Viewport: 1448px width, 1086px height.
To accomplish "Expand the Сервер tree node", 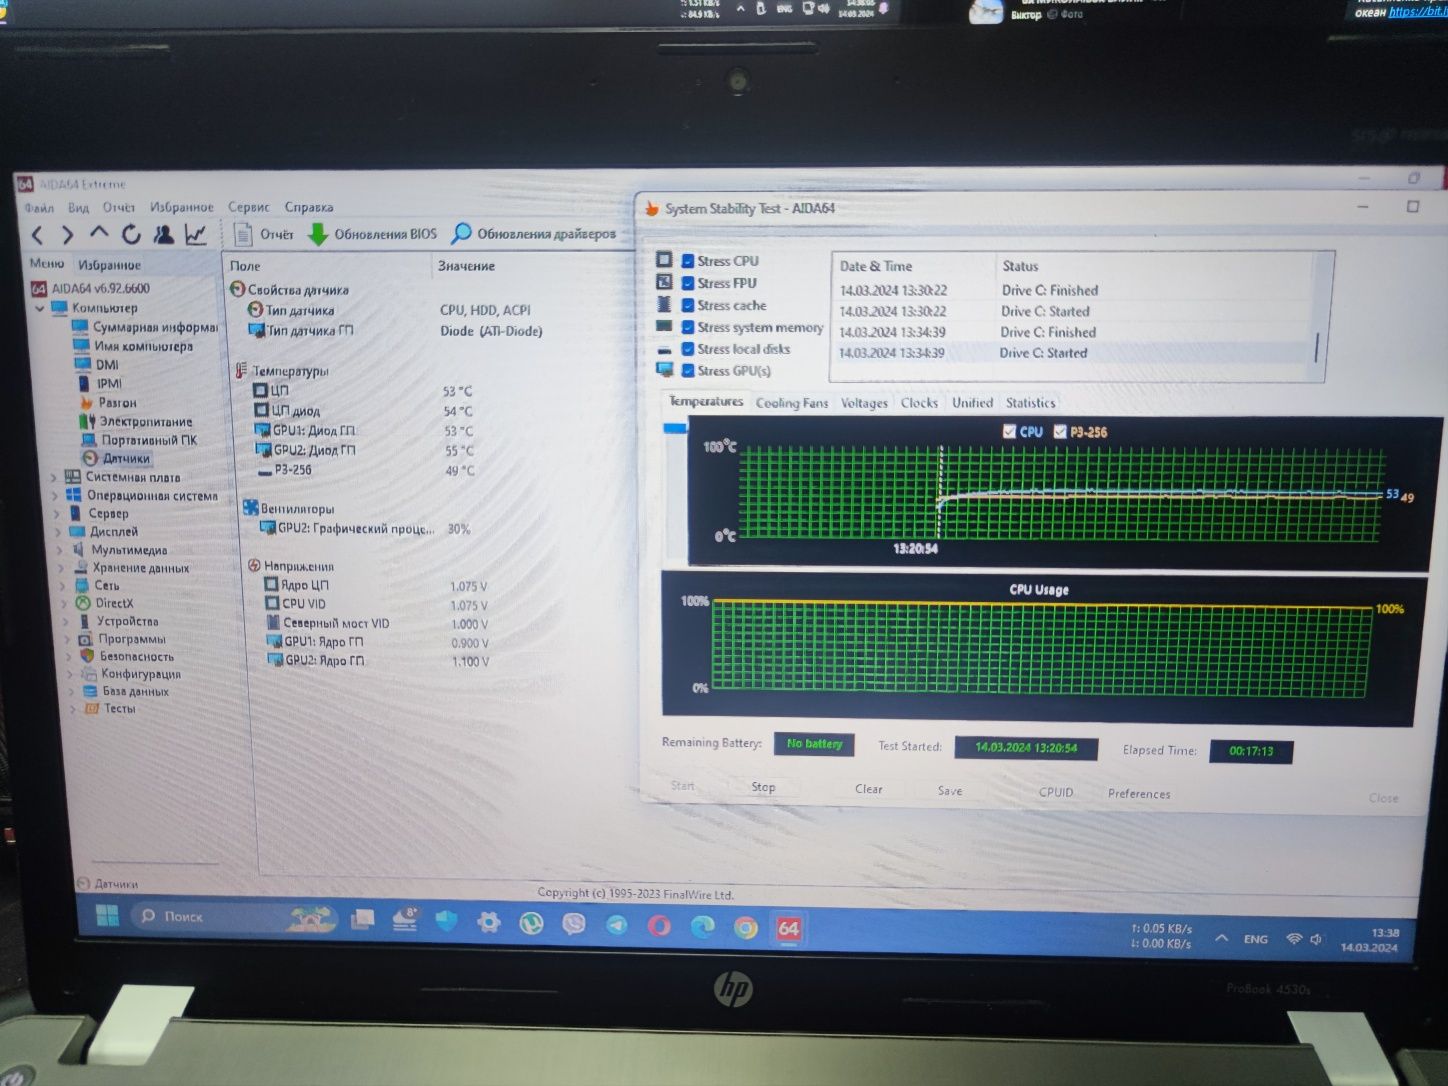I will (x=57, y=514).
